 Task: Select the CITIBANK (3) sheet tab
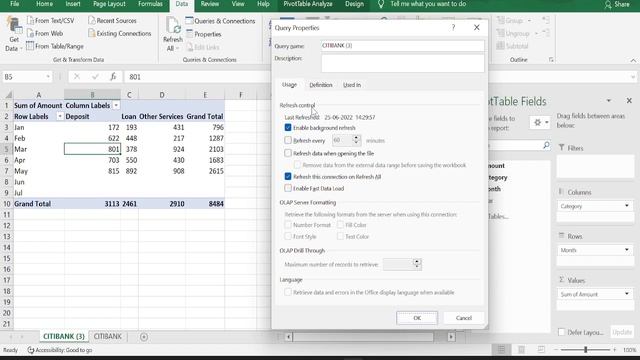point(64,336)
